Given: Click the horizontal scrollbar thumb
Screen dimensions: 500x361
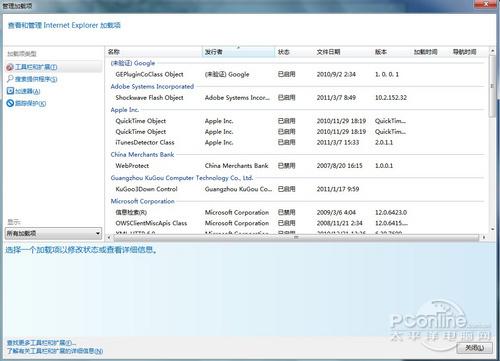Looking at the screenshot, I should pyautogui.click(x=296, y=237).
